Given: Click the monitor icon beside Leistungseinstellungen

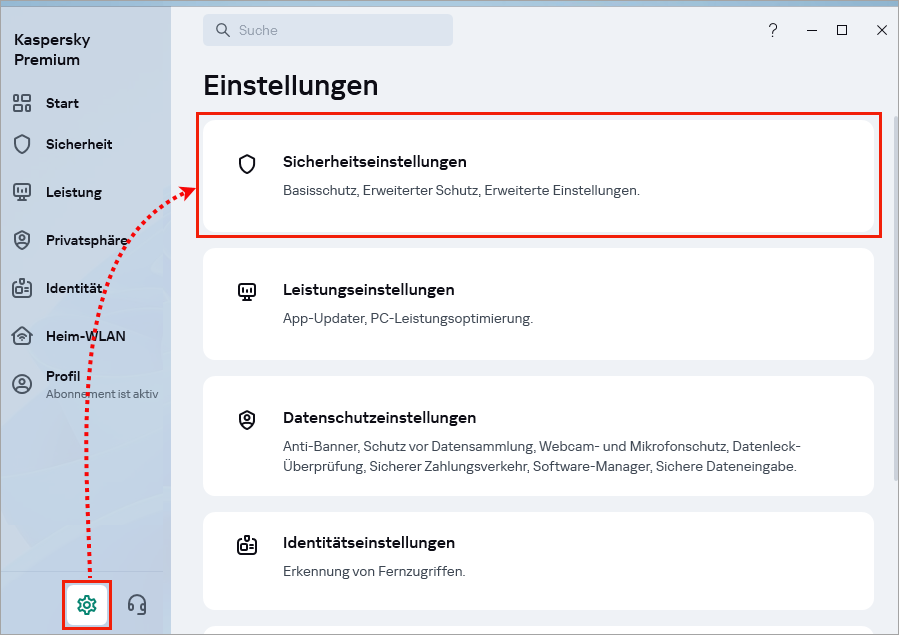Looking at the screenshot, I should click(247, 292).
